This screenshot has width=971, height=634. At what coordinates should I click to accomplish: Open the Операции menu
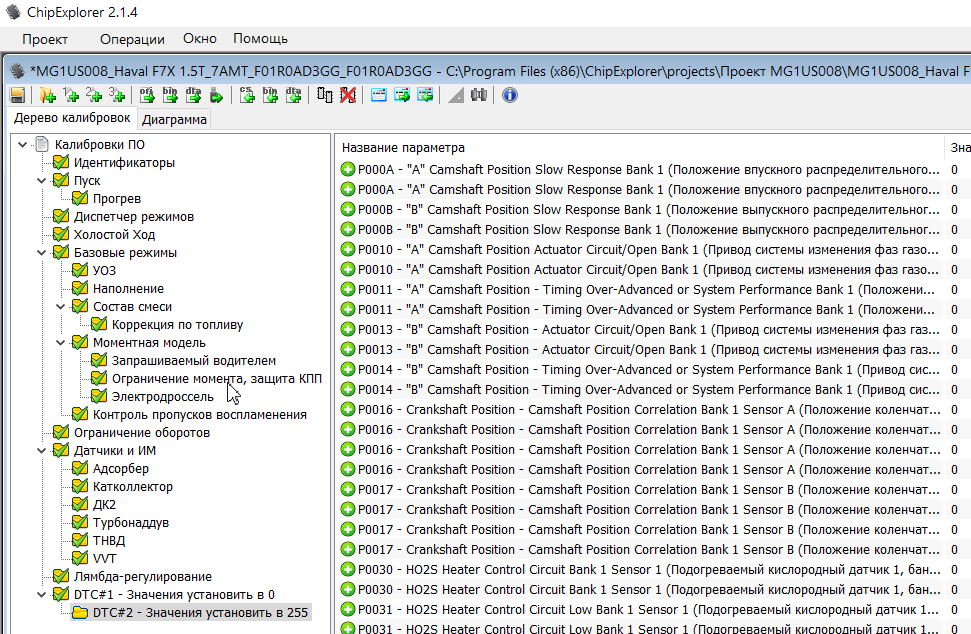132,39
